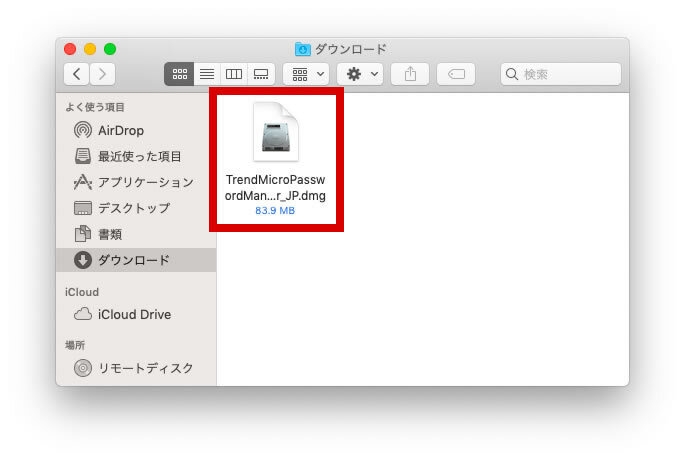Switch to list view
Viewport: 685px width, 460px height.
coord(207,74)
